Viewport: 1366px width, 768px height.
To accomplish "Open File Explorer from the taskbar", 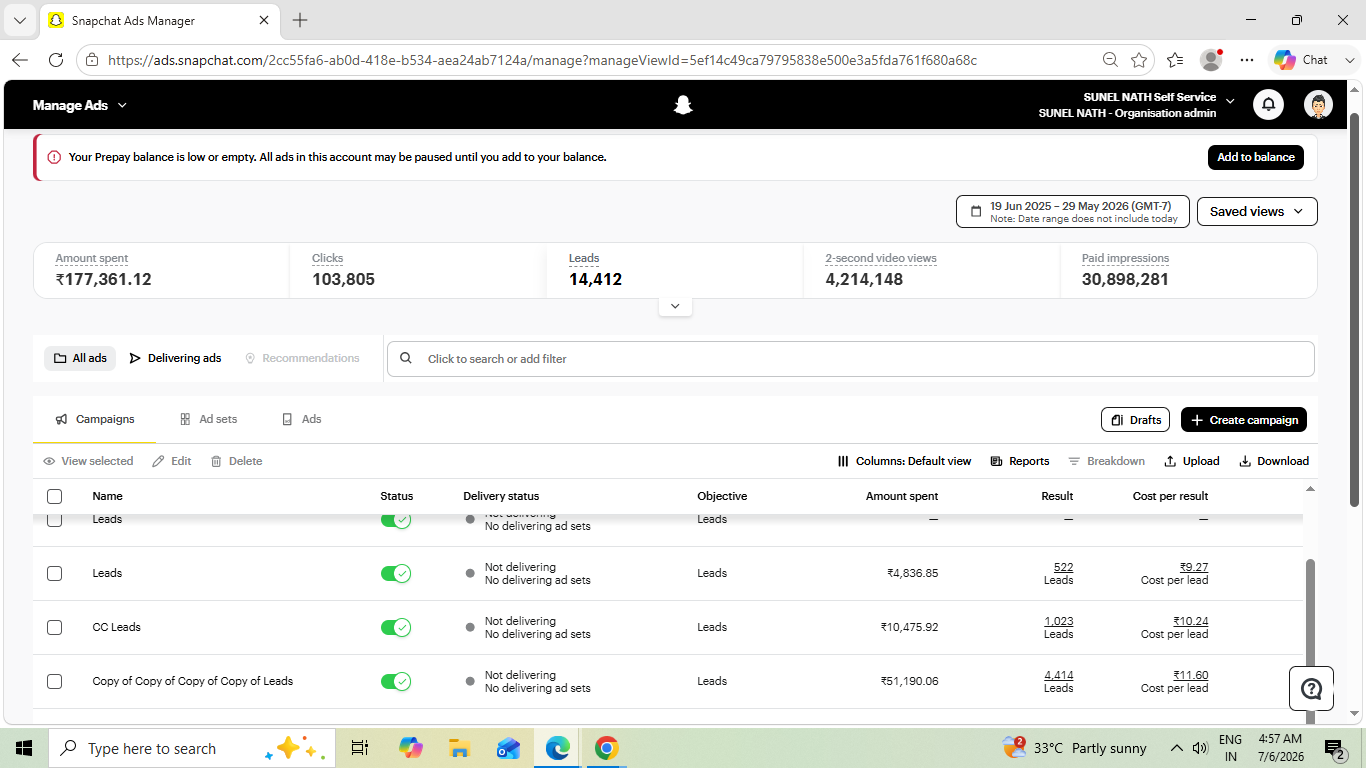I will 459,748.
